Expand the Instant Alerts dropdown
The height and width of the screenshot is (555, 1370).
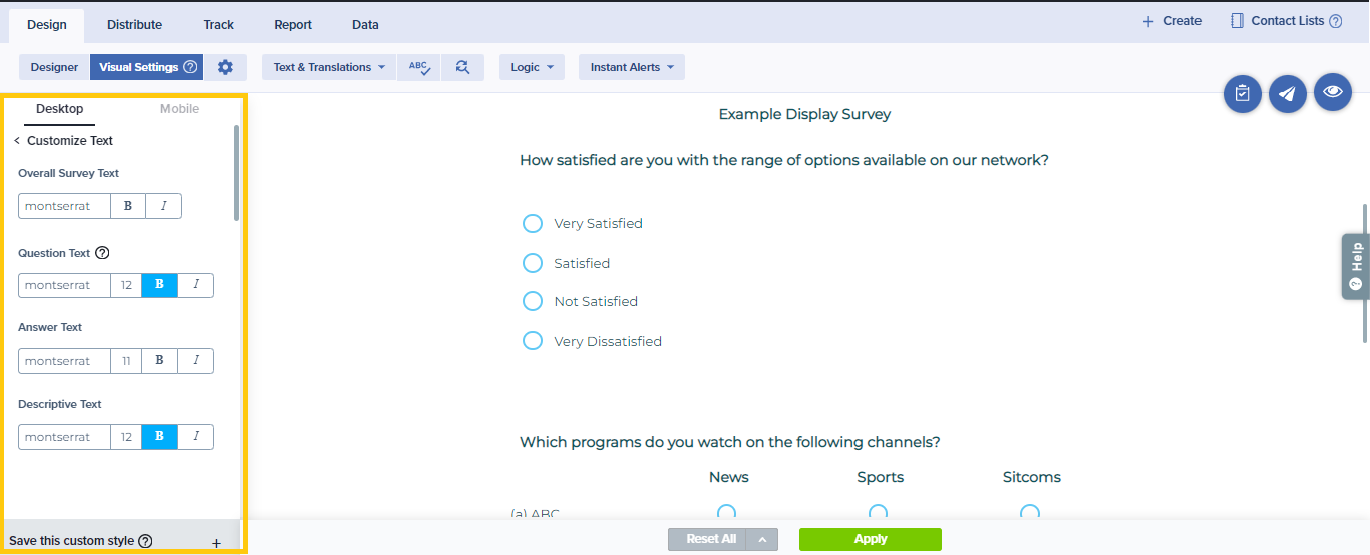[631, 67]
